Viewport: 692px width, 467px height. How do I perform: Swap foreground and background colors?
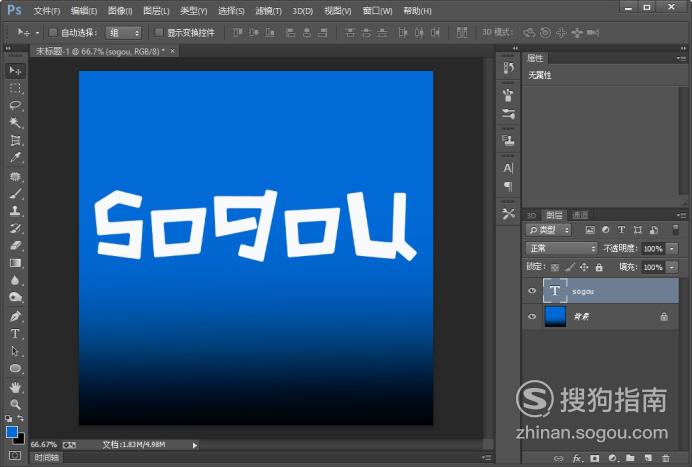pos(20,418)
